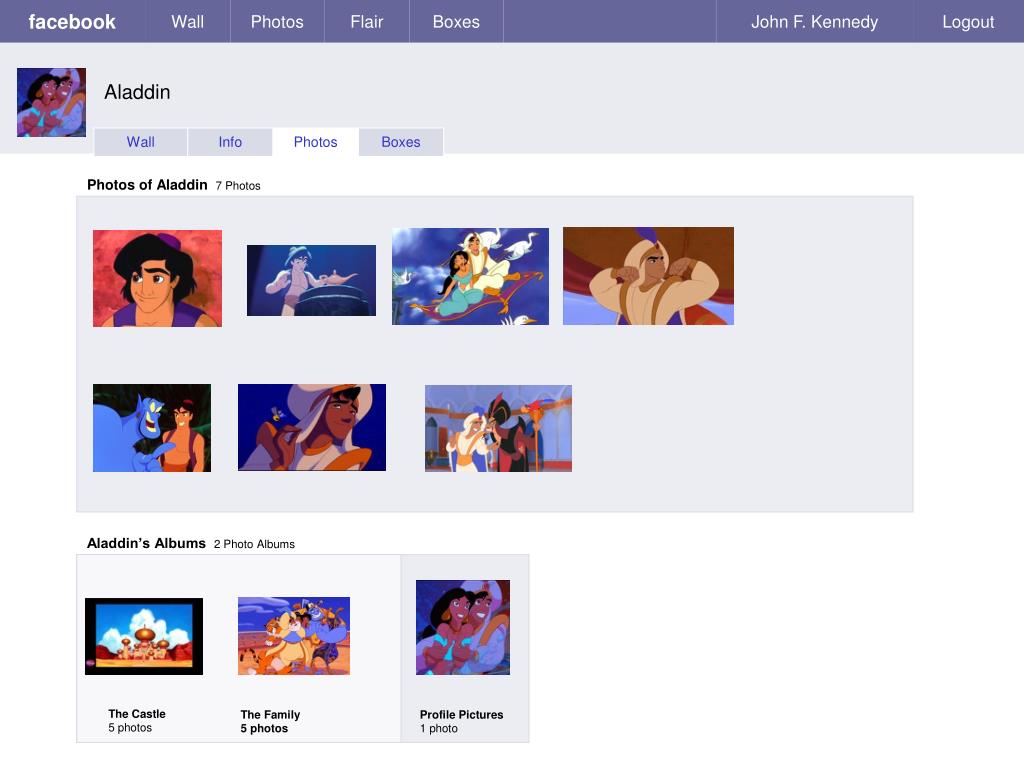Click the facebook logo in the navbar
The image size is (1024, 768).
72,22
